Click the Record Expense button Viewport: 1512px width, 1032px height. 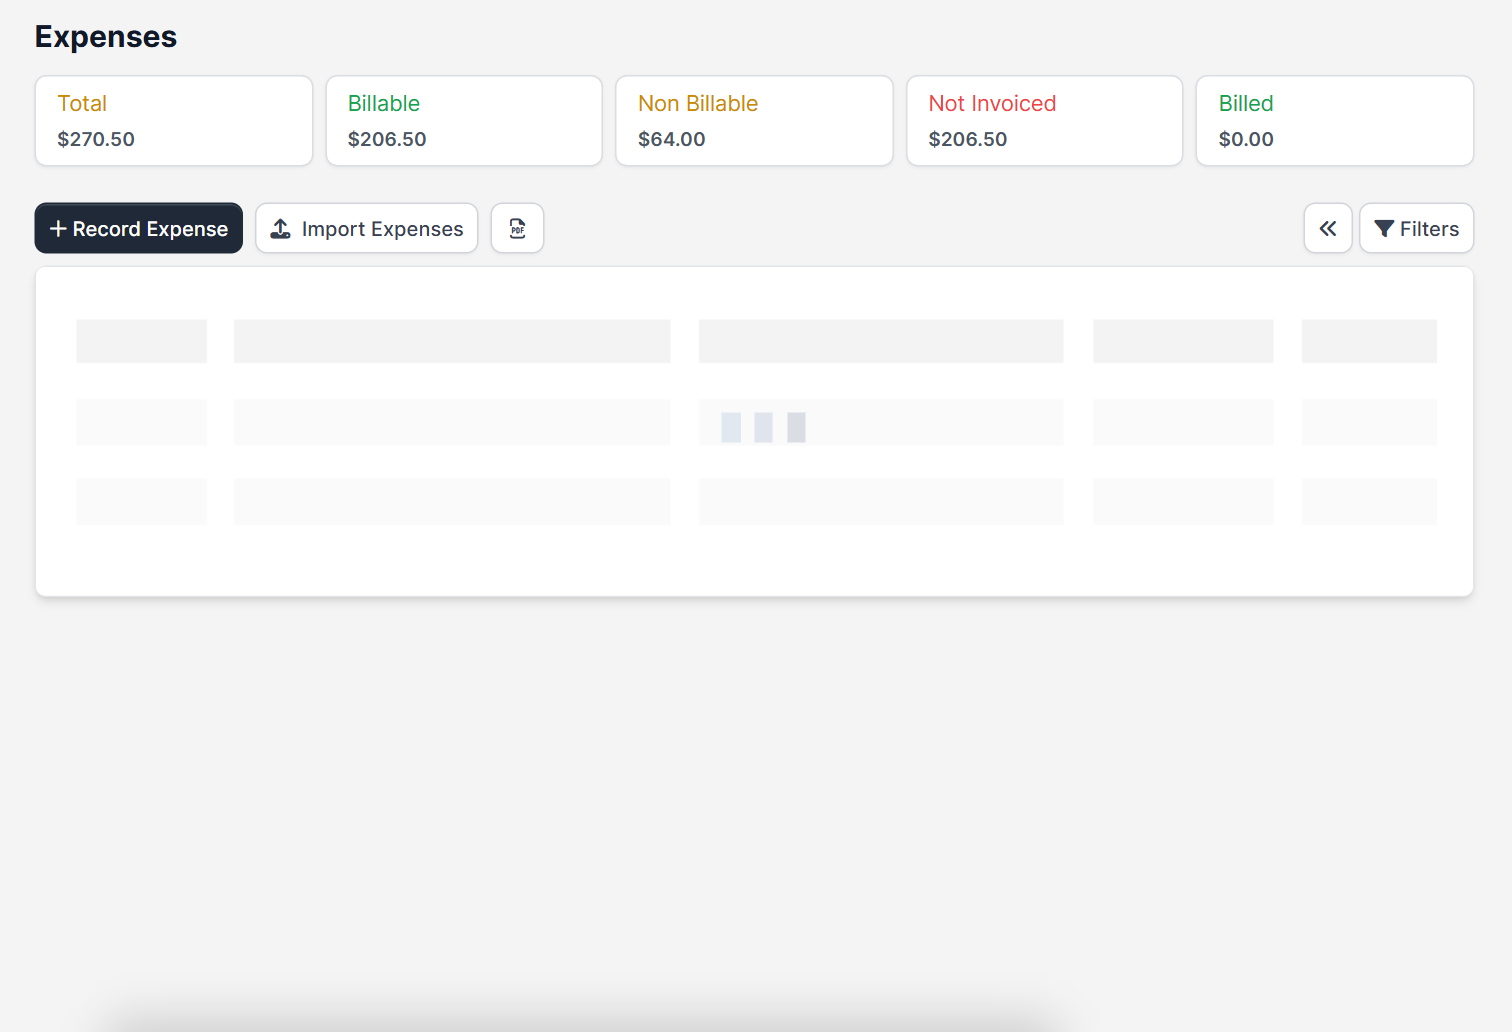[139, 228]
